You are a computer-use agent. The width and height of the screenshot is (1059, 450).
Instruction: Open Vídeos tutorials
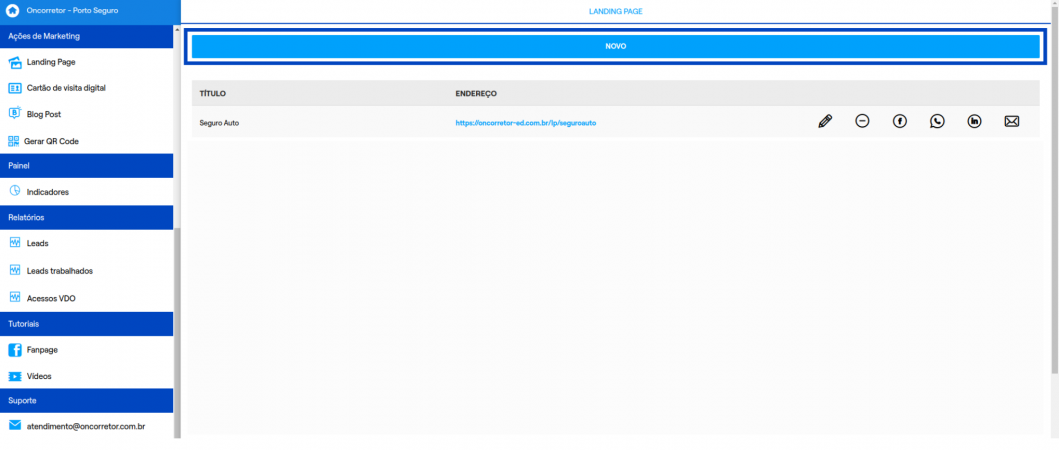coord(39,376)
